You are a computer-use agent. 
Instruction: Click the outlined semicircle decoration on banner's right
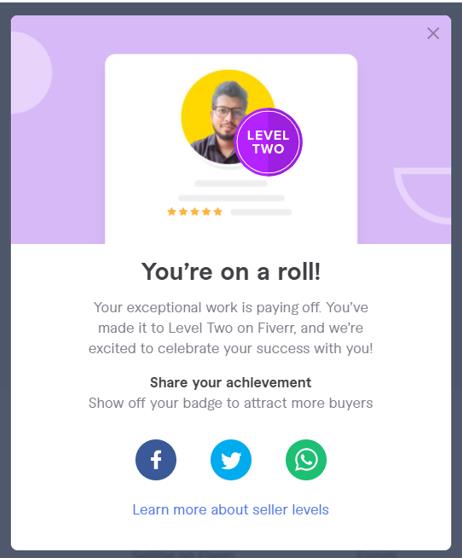pyautogui.click(x=424, y=195)
